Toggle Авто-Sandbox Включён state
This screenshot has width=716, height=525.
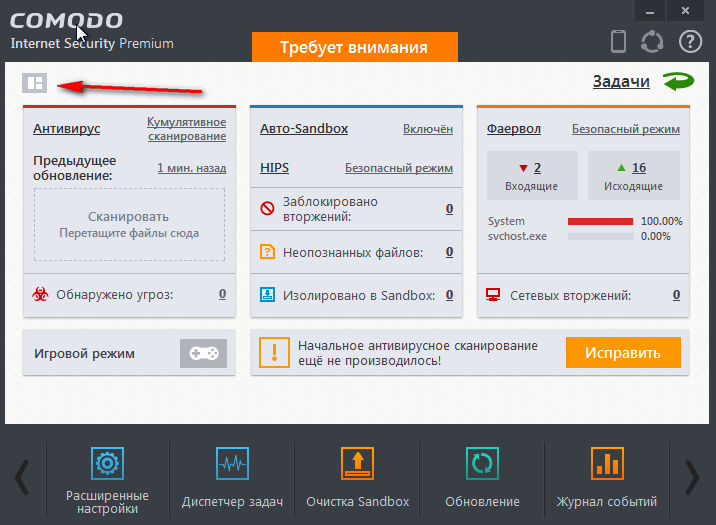point(427,129)
